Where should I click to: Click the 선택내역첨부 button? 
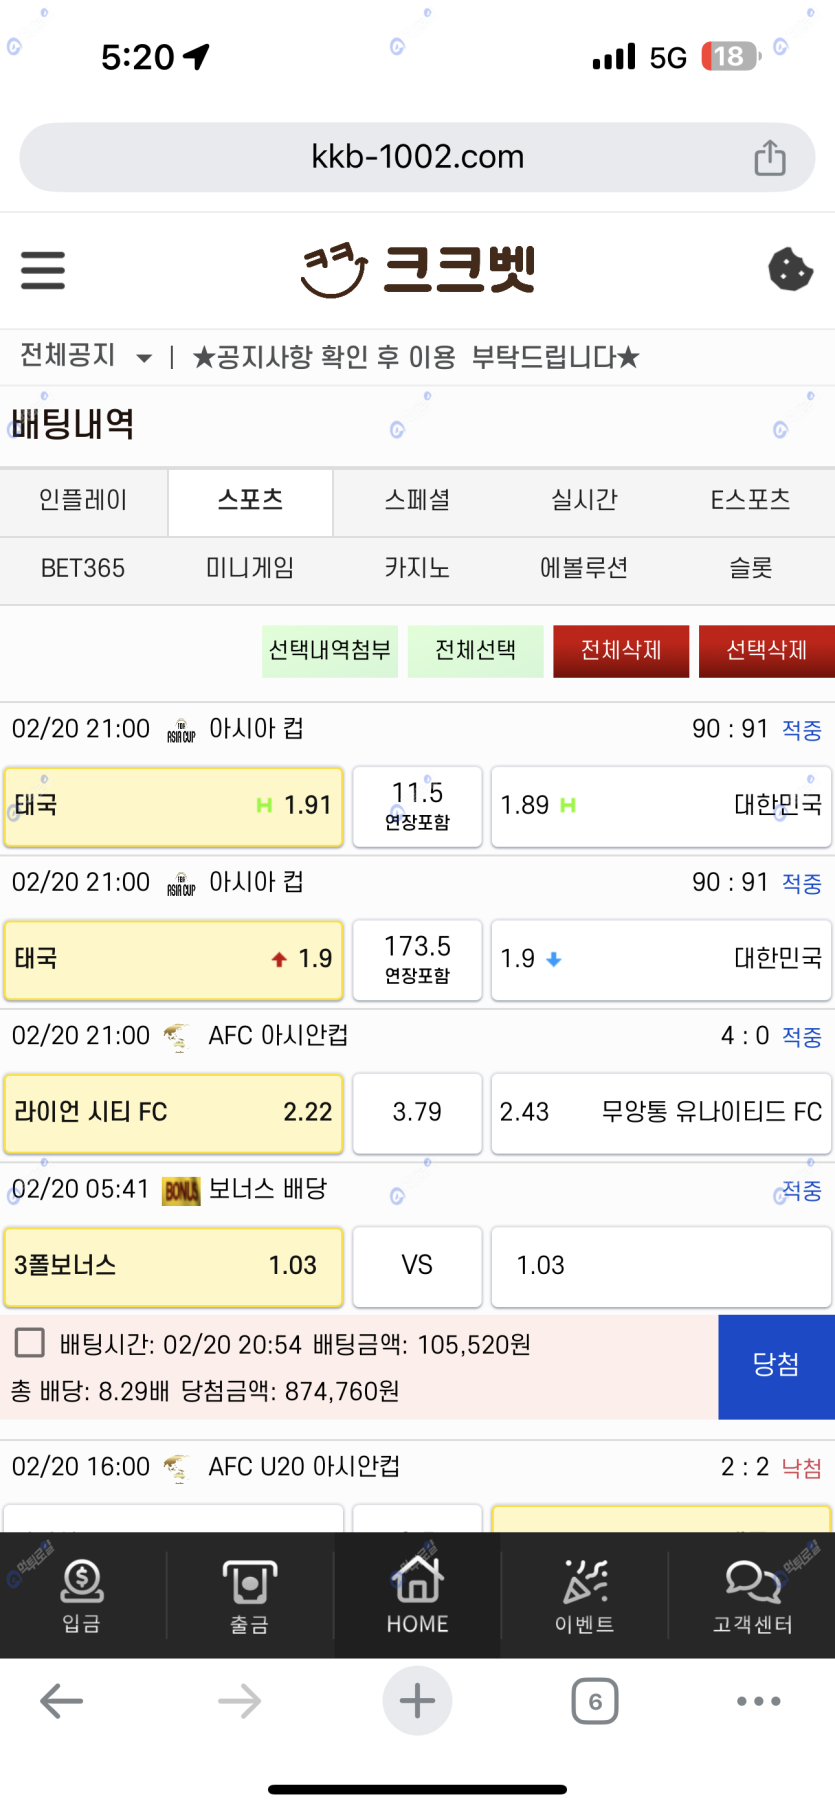[x=330, y=651]
